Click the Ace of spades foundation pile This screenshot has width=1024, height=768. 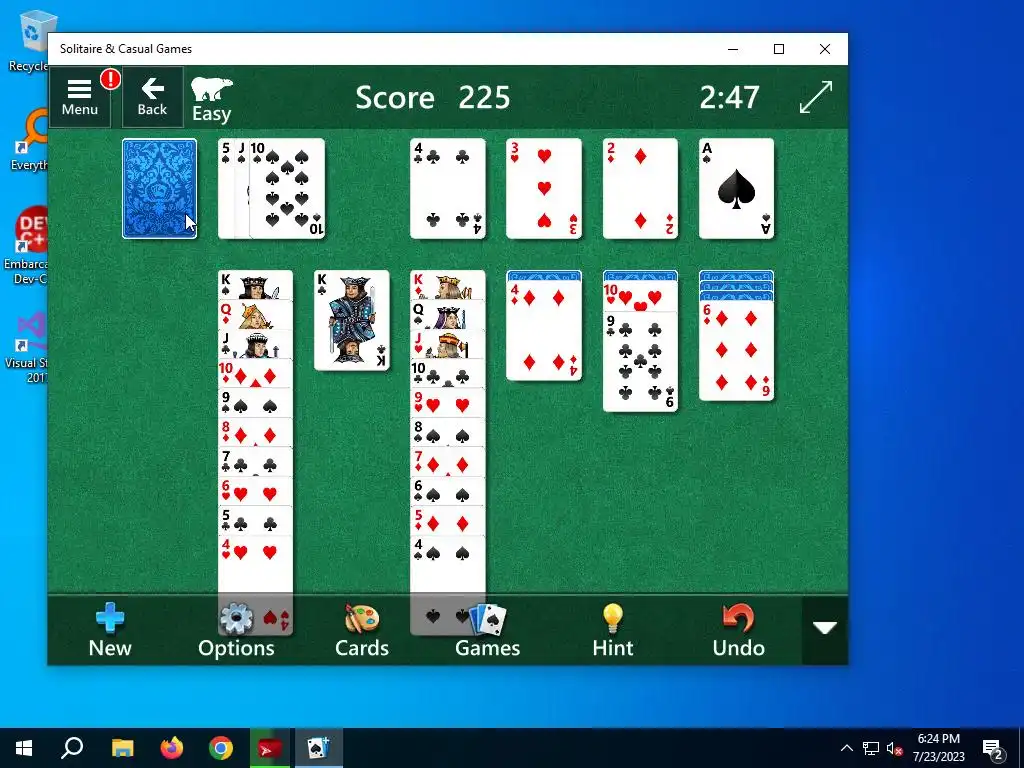(736, 188)
